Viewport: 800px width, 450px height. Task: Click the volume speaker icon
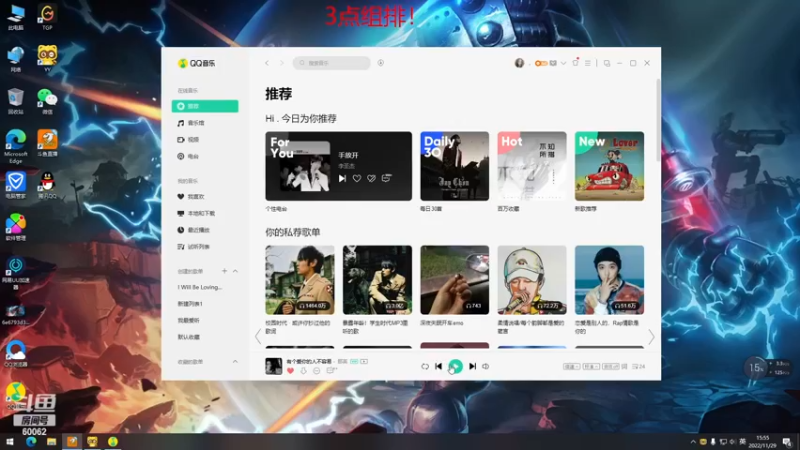486,366
